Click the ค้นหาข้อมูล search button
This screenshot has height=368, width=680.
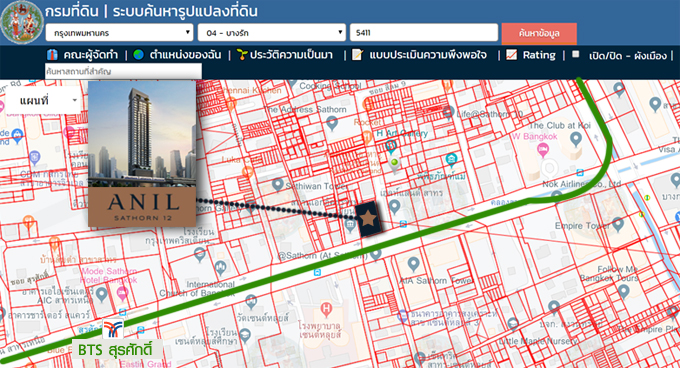tap(539, 33)
